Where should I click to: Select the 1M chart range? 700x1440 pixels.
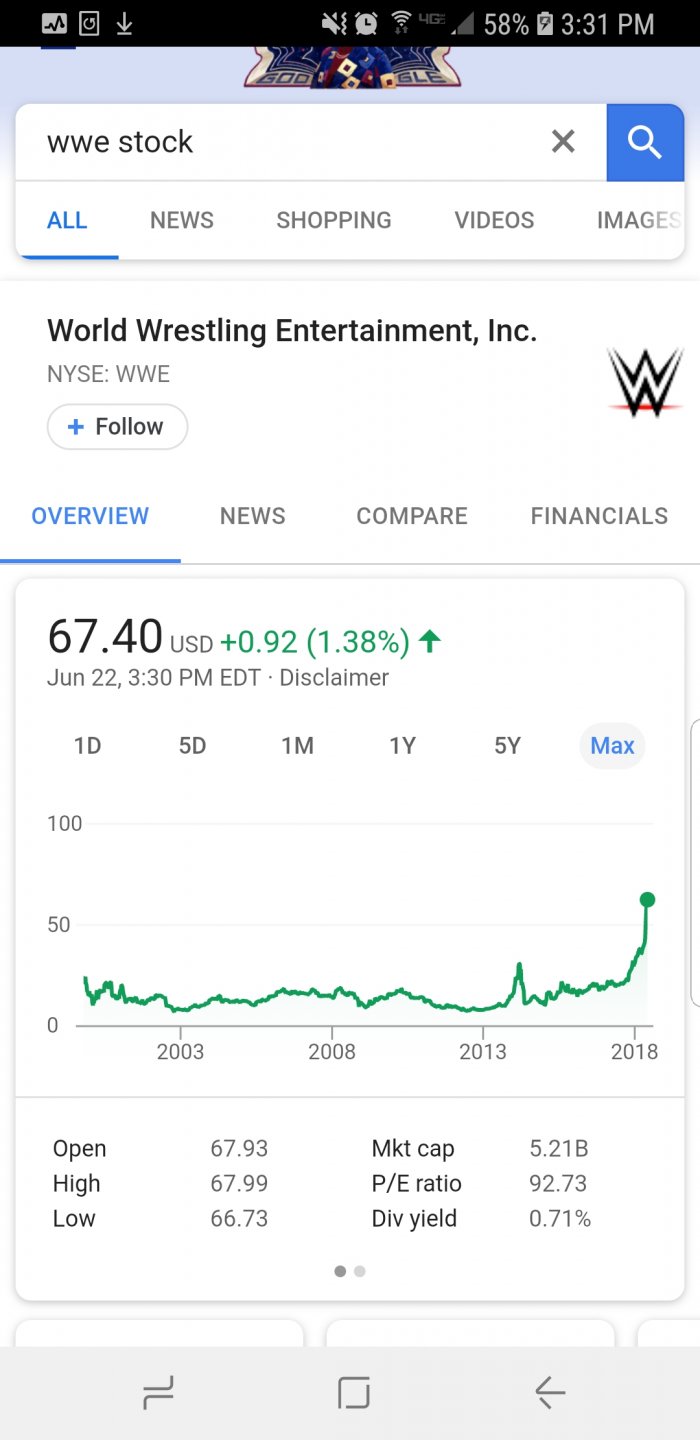tap(298, 746)
